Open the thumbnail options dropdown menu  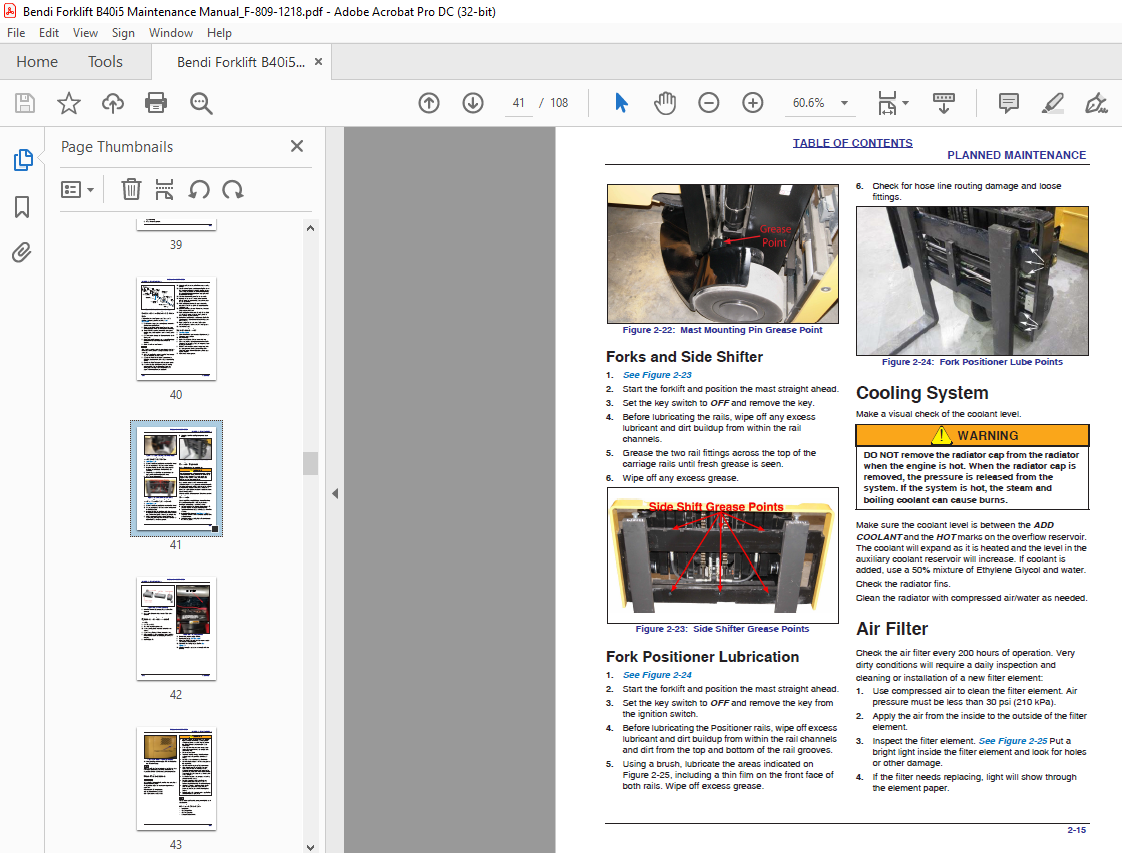pyautogui.click(x=77, y=190)
